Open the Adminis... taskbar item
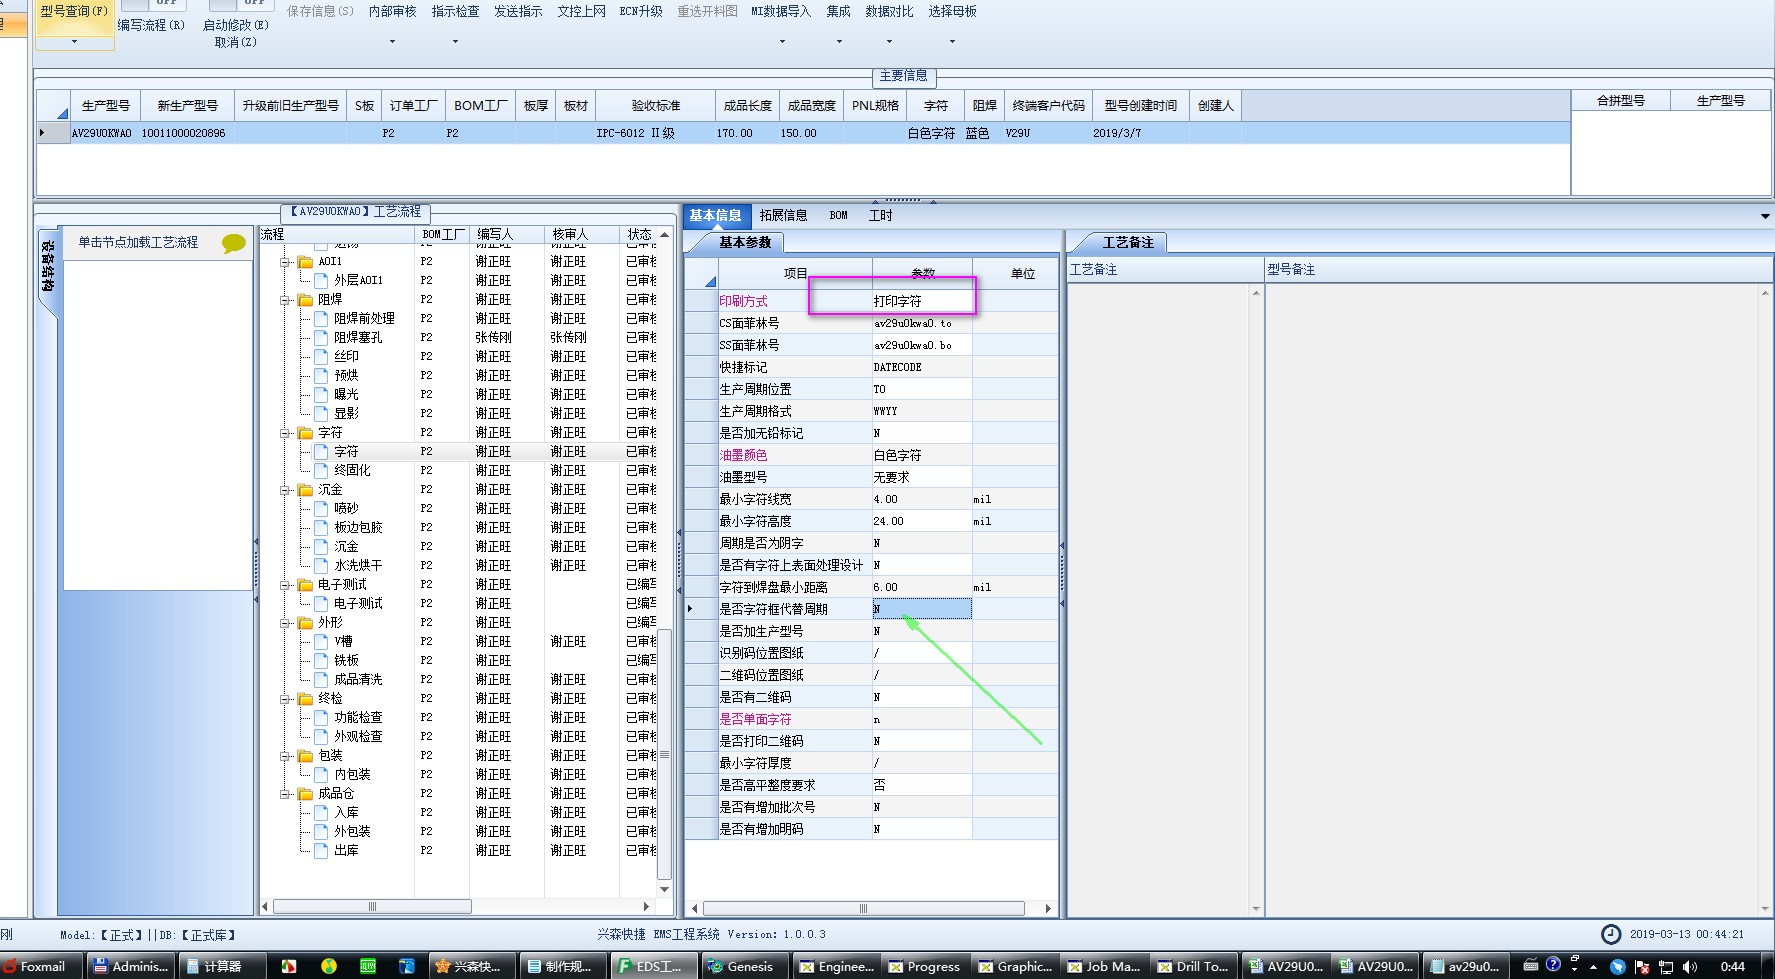Image resolution: width=1775 pixels, height=979 pixels. [130, 966]
